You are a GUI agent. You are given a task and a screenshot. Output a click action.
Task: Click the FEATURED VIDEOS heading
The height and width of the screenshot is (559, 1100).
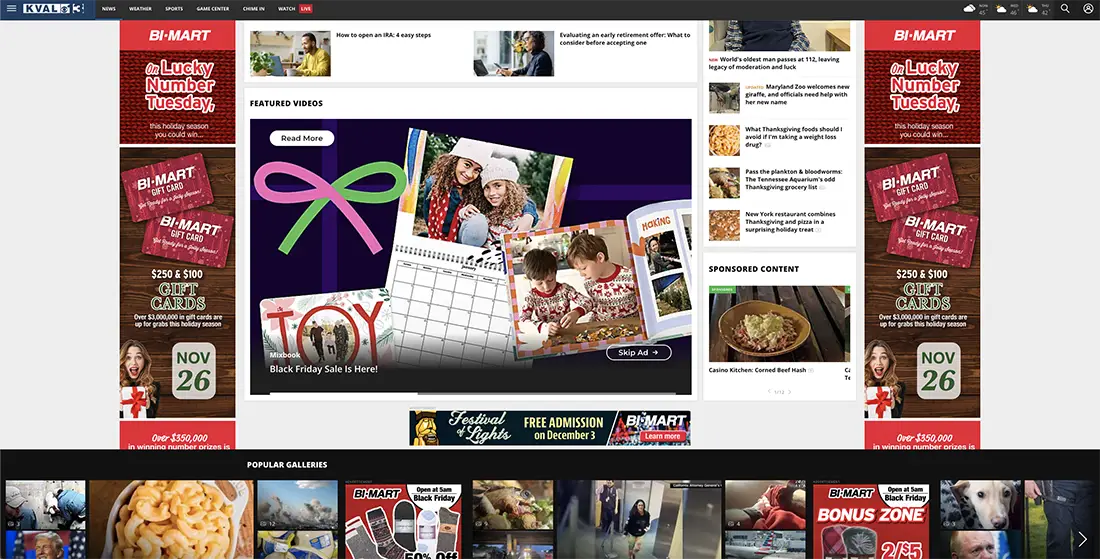pyautogui.click(x=286, y=103)
